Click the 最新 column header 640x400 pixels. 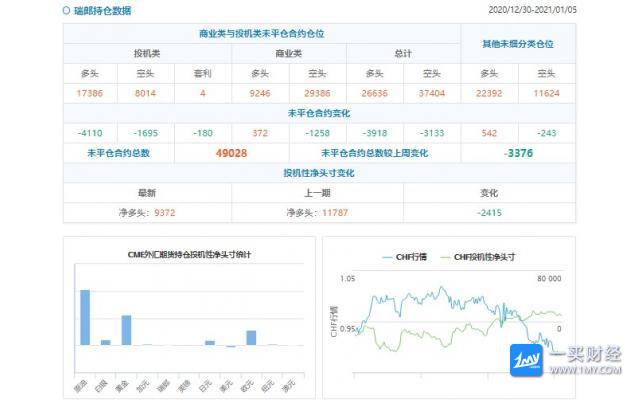pos(147,193)
